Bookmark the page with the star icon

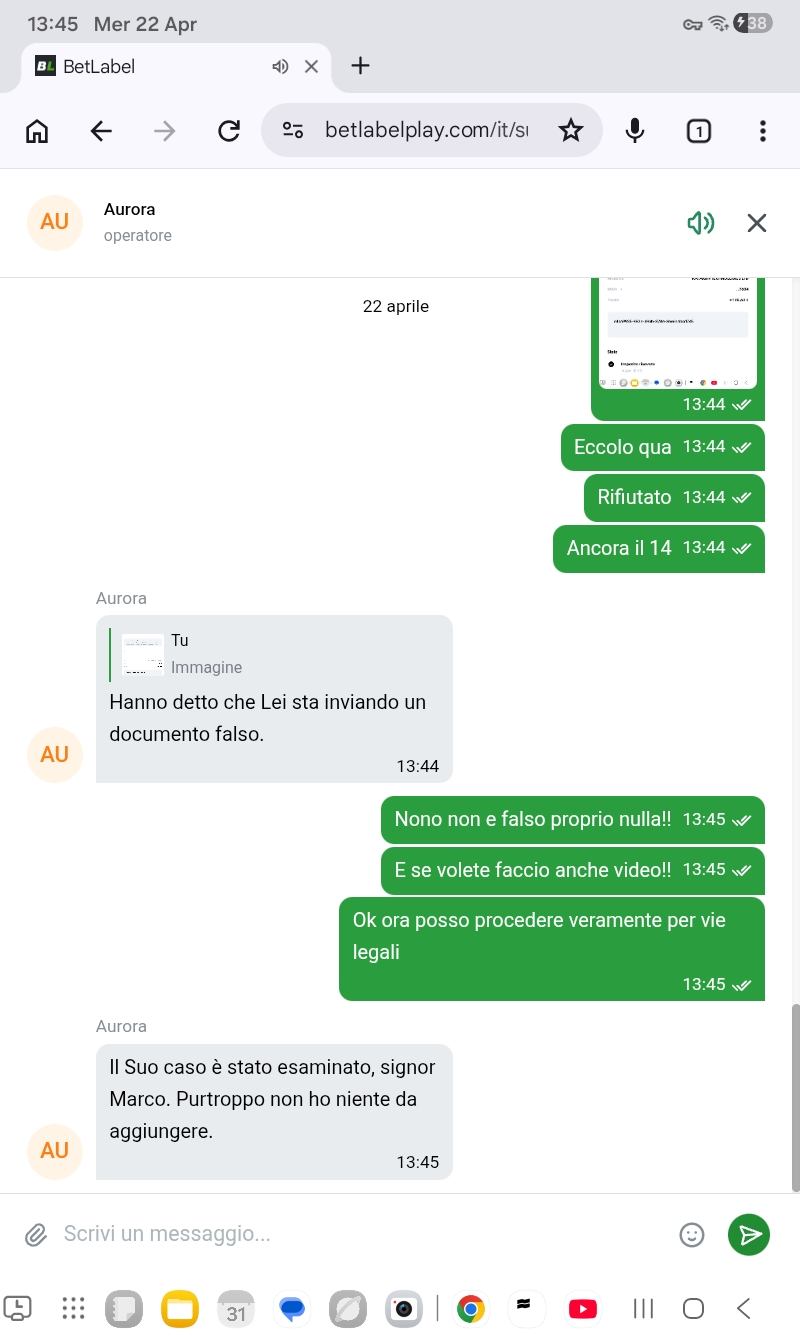pyautogui.click(x=571, y=130)
